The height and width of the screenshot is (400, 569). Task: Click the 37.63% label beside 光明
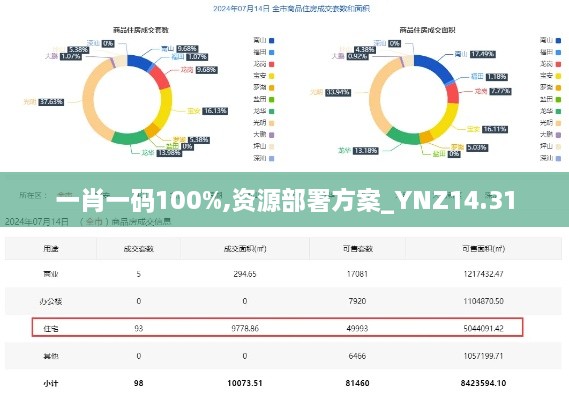click(x=51, y=102)
